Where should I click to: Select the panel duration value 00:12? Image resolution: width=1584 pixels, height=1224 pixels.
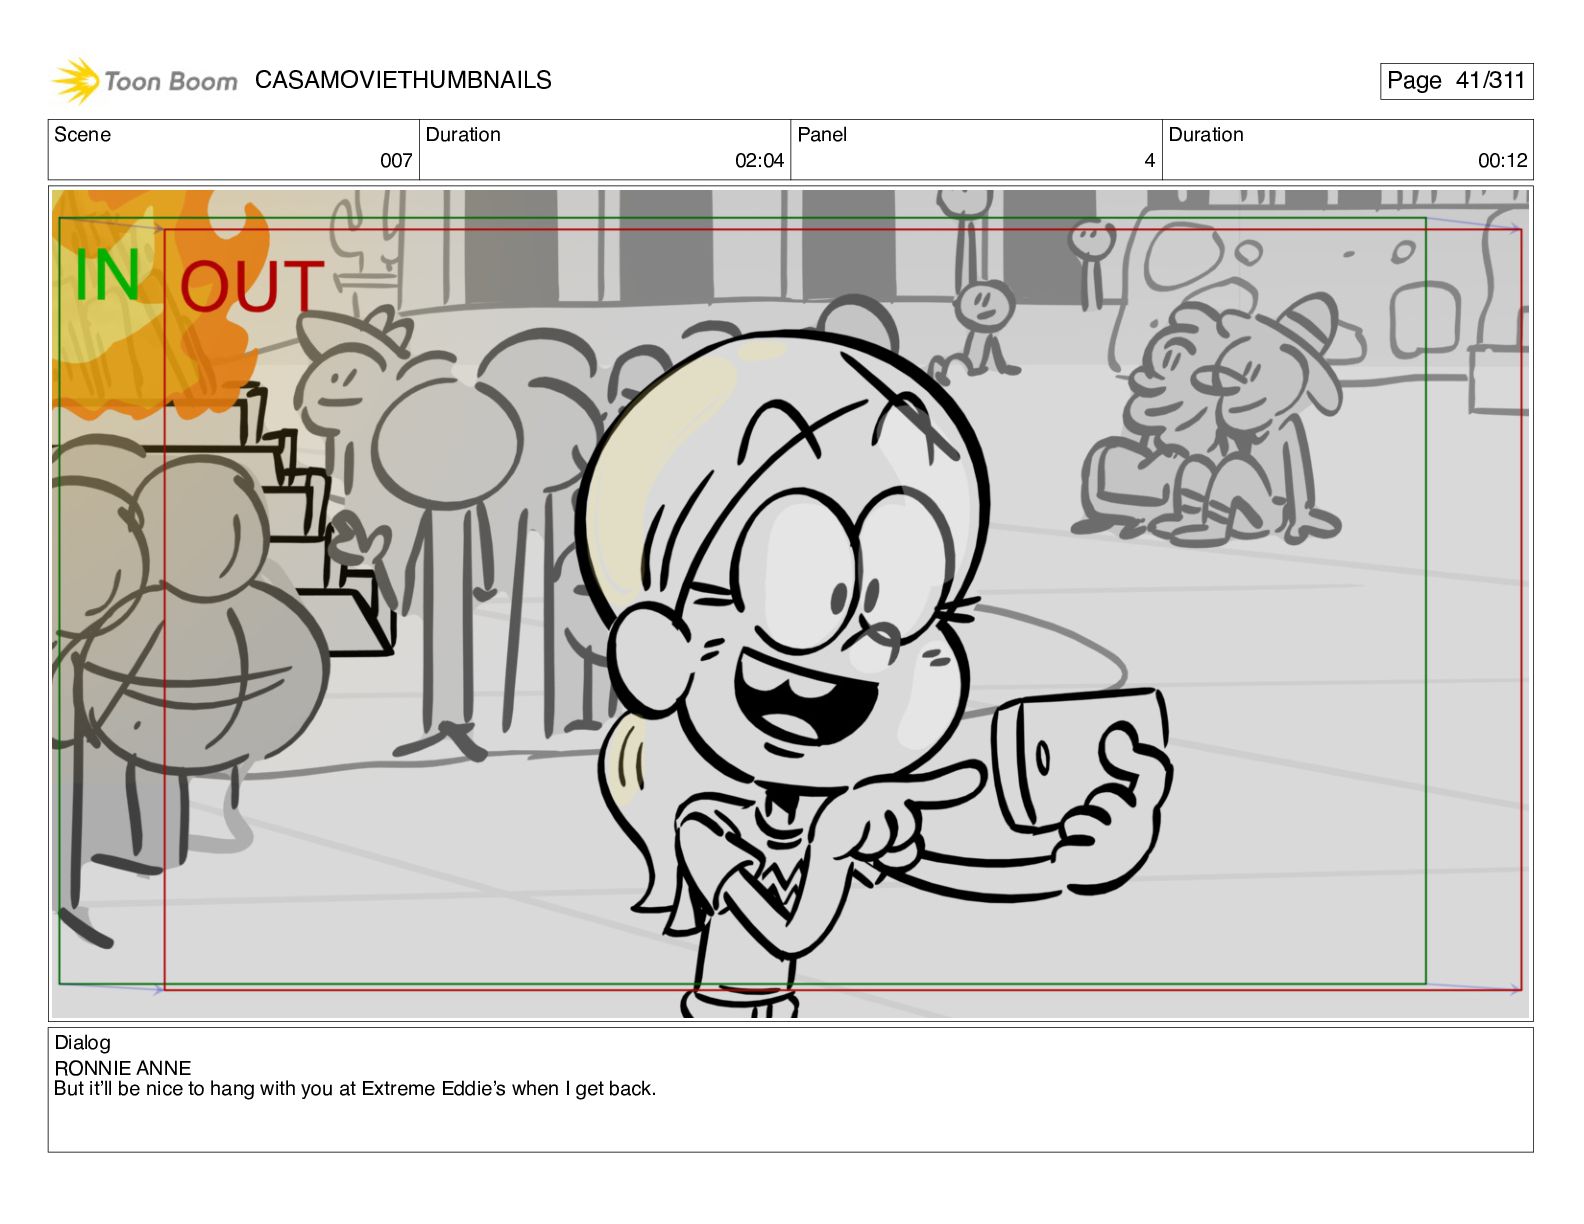tap(1502, 160)
